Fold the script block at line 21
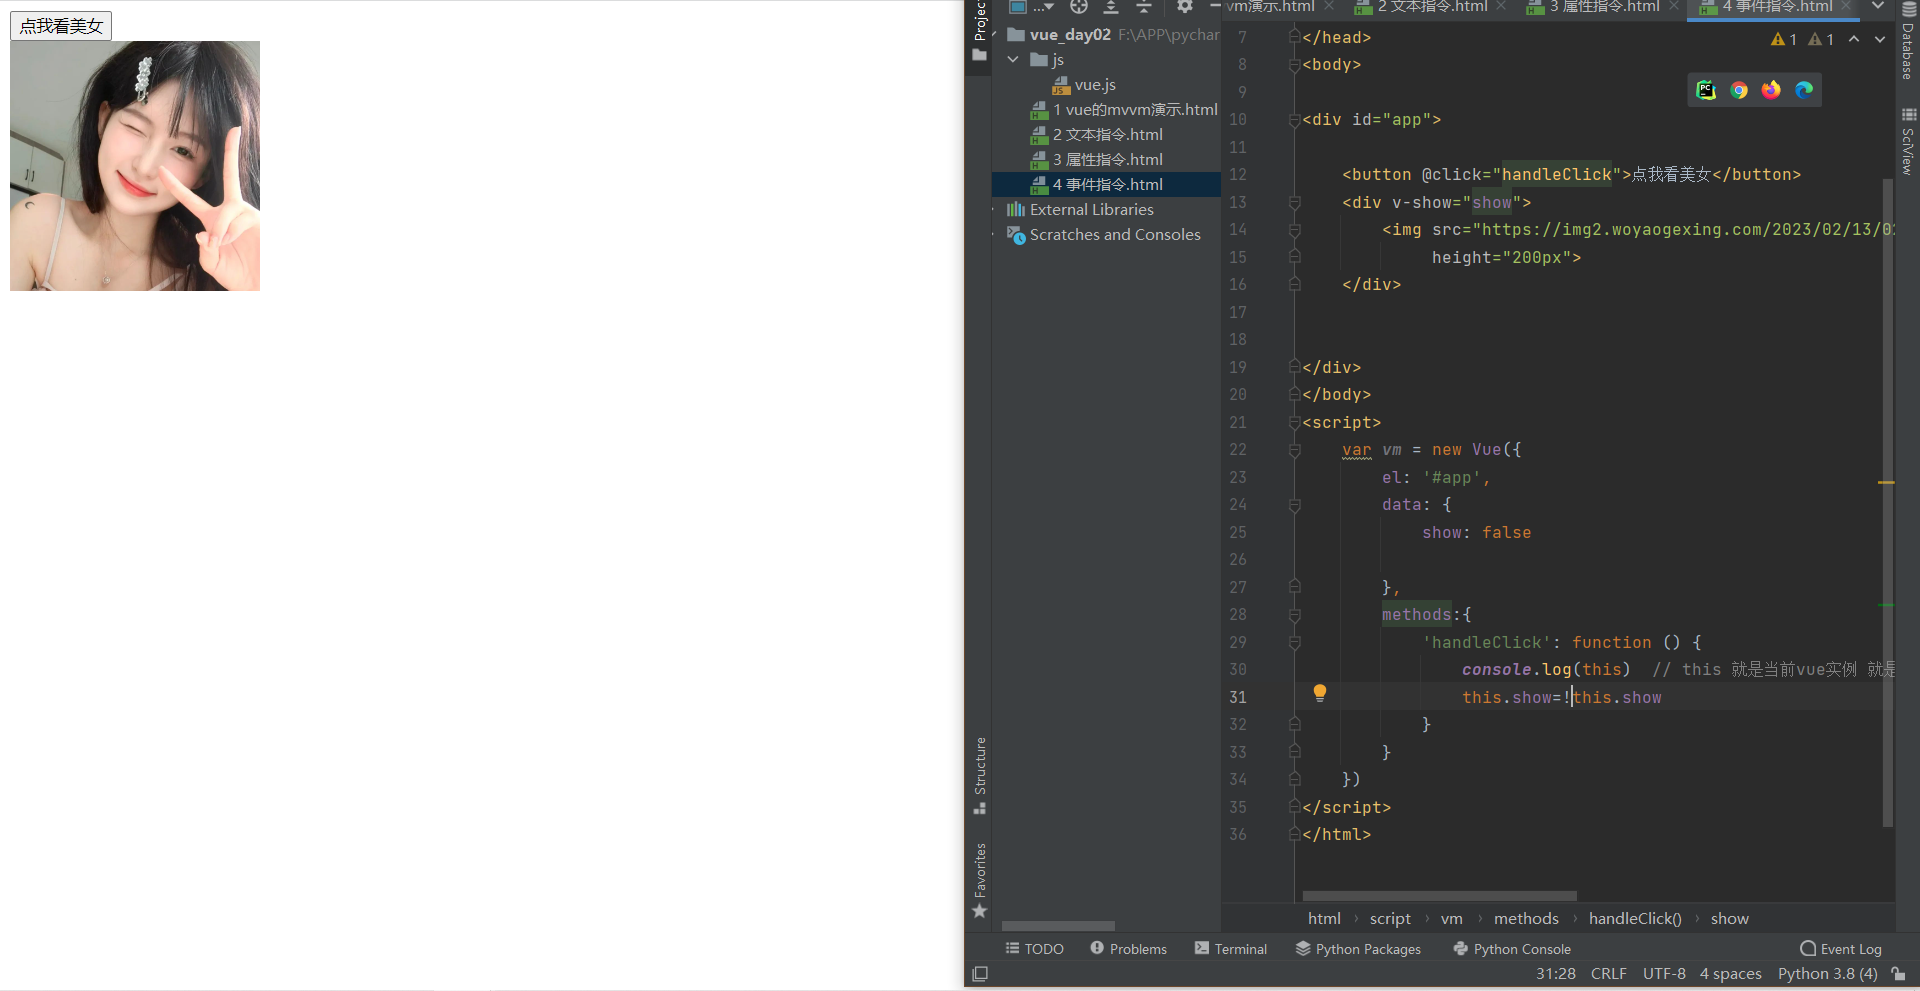Viewport: 1920px width, 991px height. (1295, 423)
